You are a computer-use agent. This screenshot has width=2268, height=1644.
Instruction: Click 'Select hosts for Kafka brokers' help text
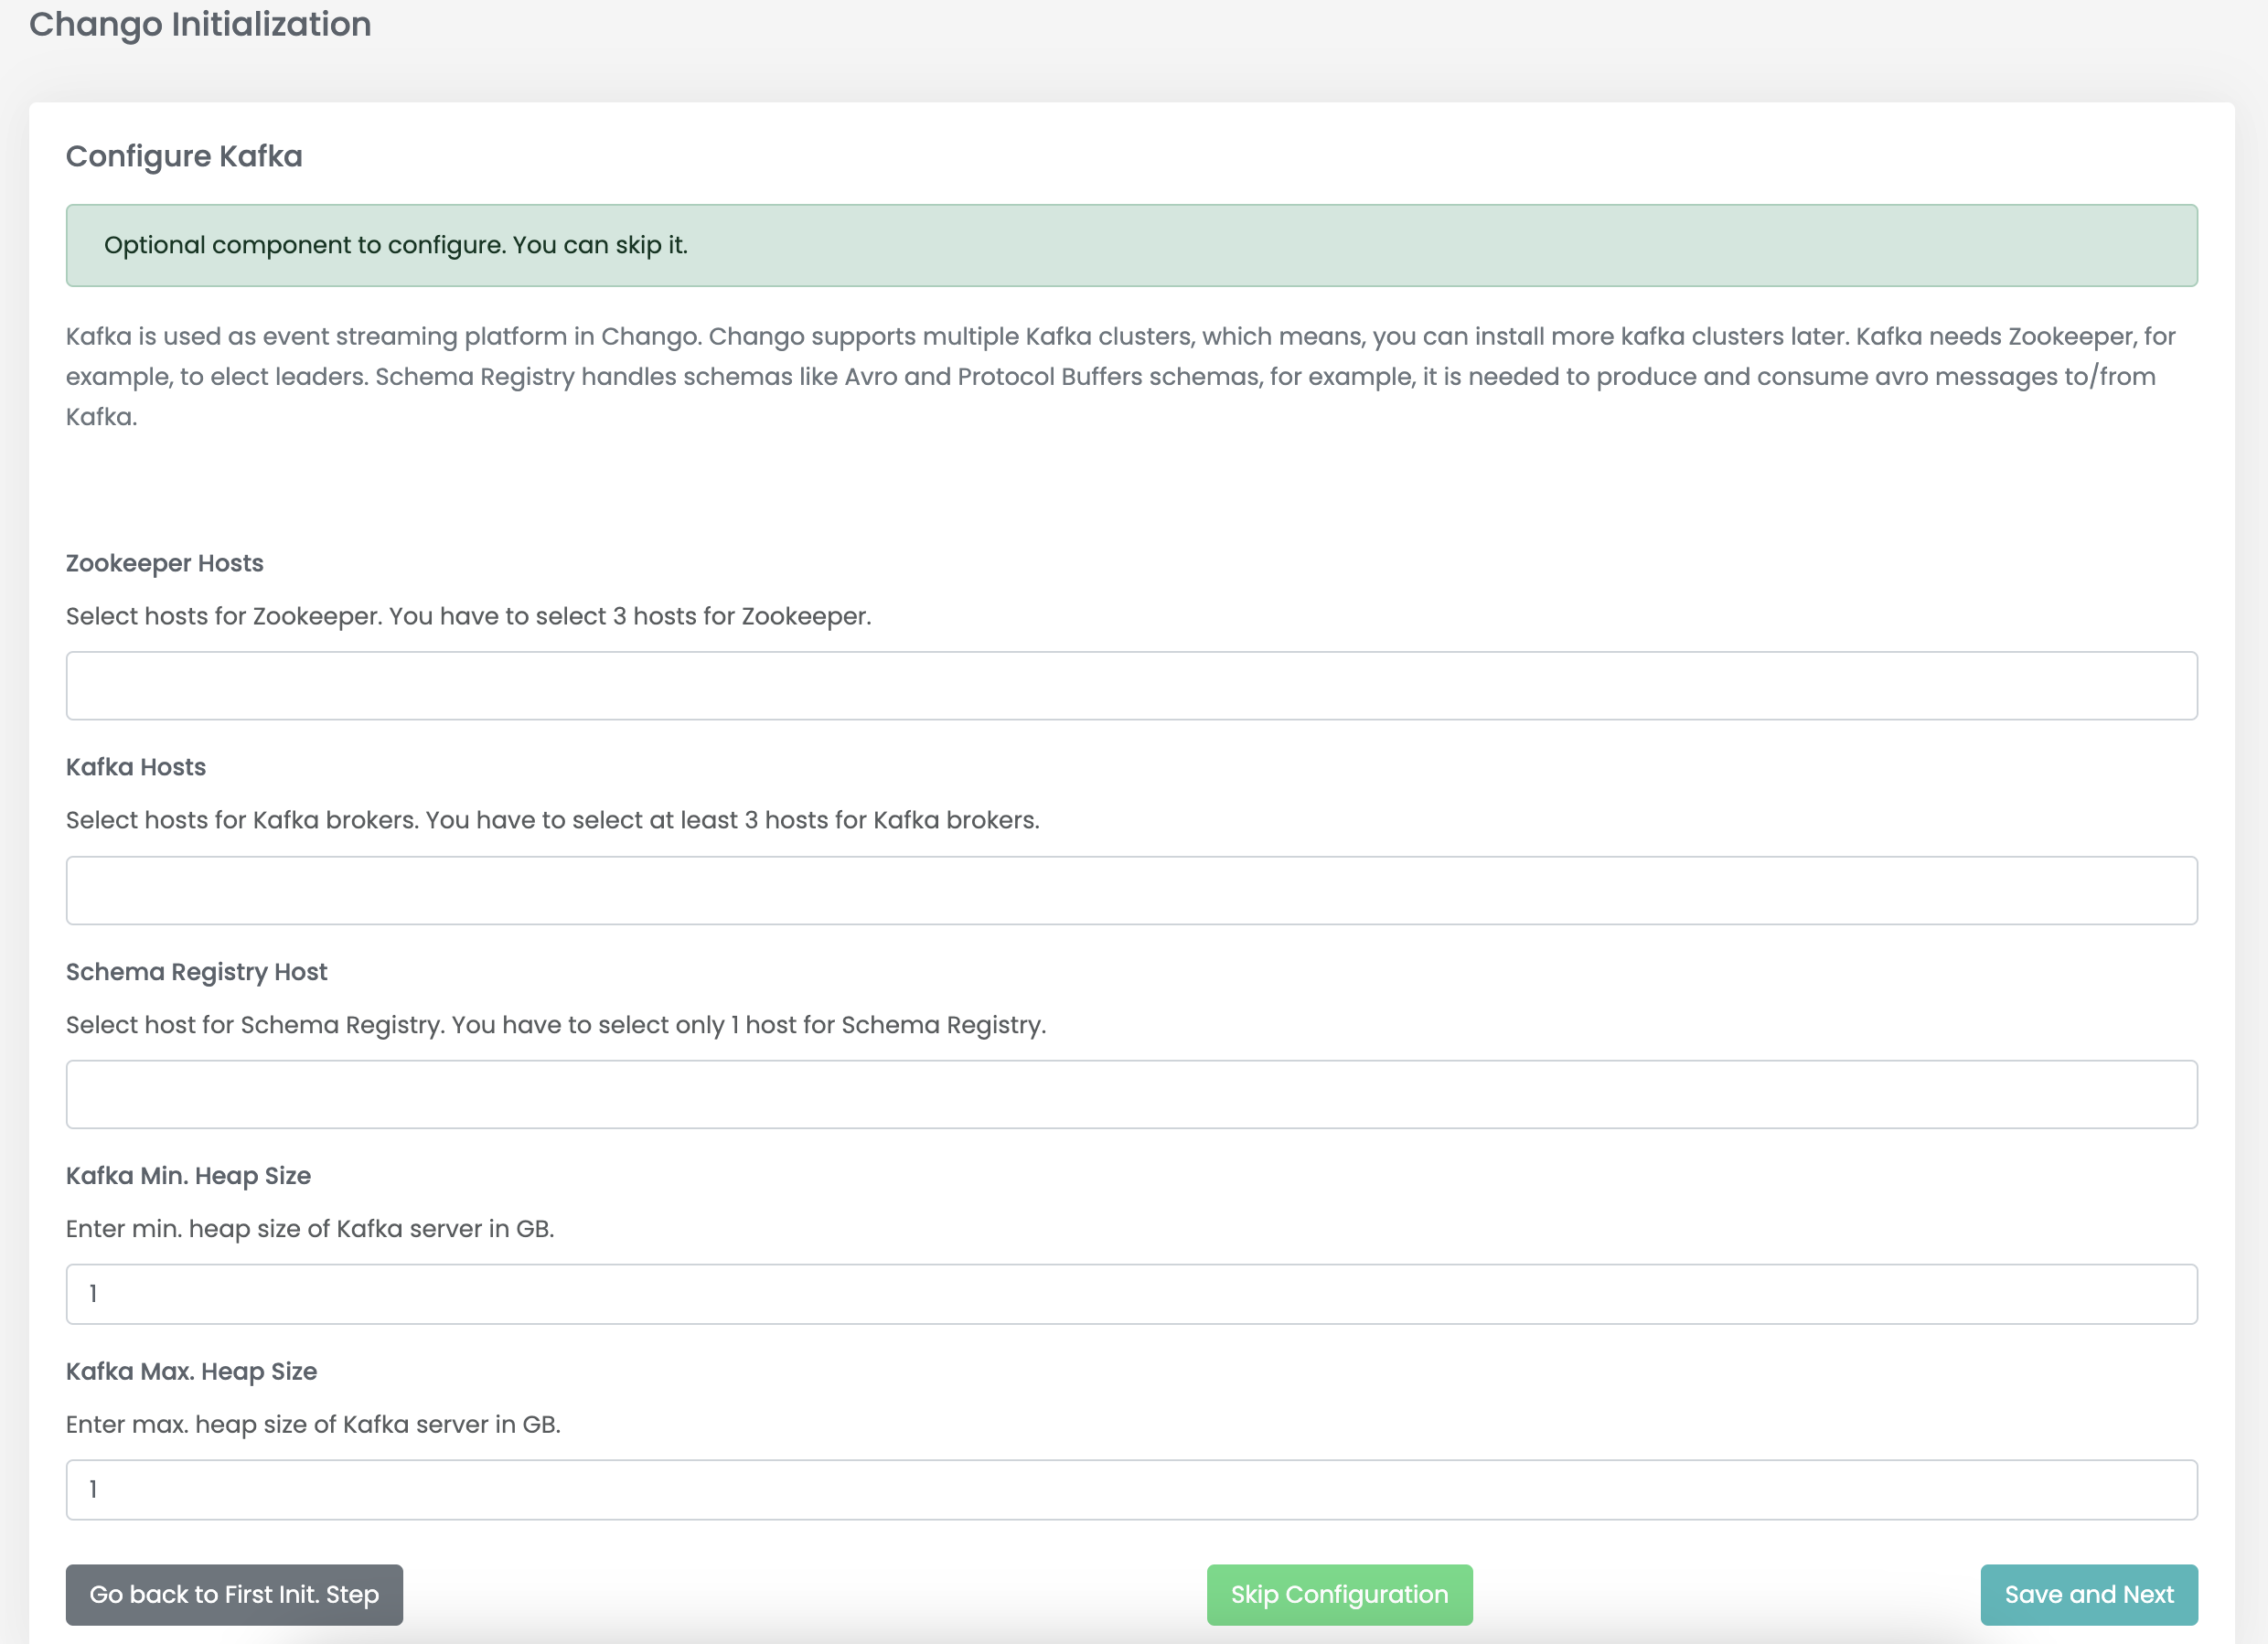click(553, 820)
